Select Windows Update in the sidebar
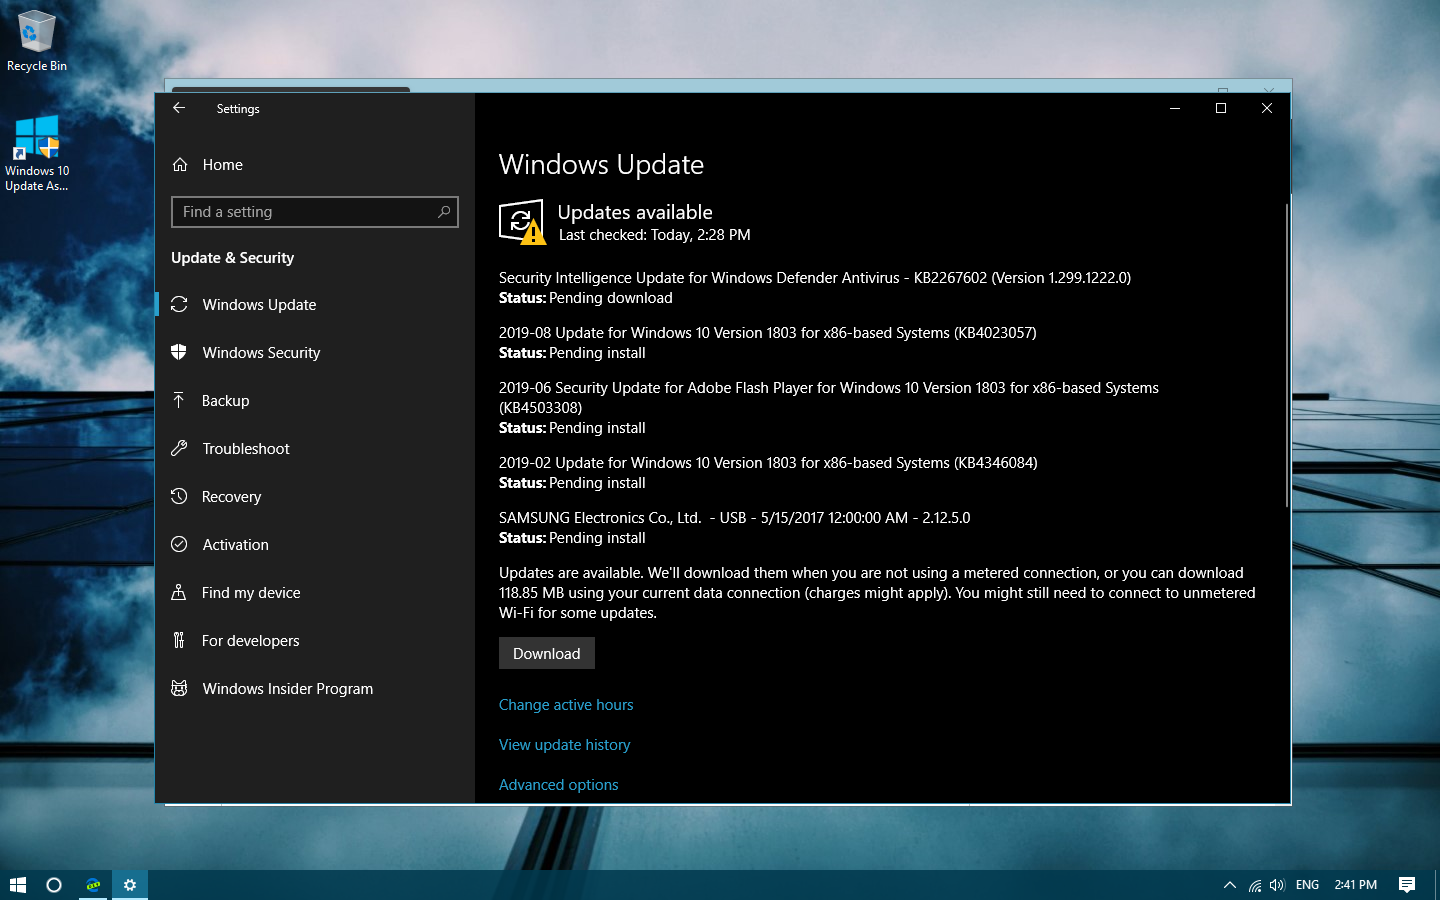The height and width of the screenshot is (900, 1440). 315,304
